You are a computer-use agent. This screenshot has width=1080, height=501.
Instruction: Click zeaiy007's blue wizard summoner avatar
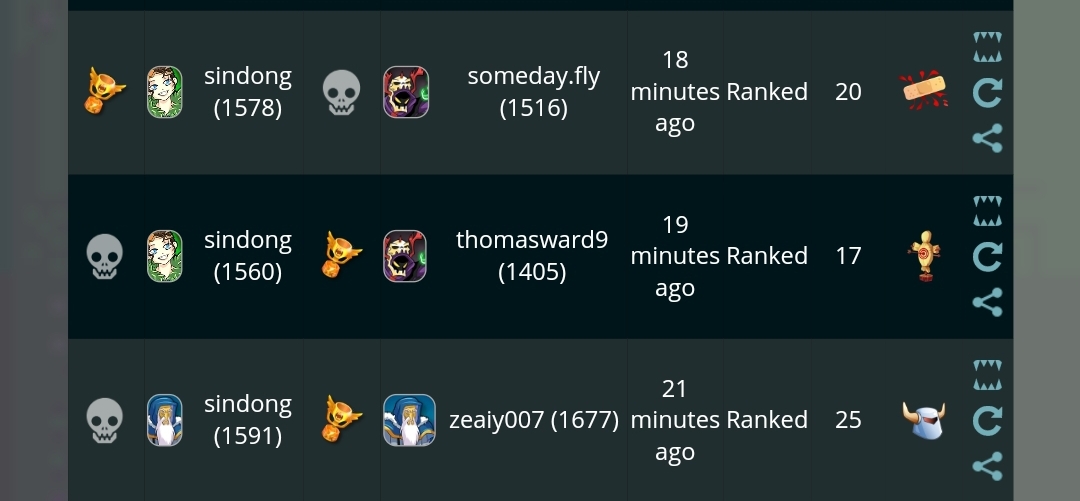[x=409, y=420]
